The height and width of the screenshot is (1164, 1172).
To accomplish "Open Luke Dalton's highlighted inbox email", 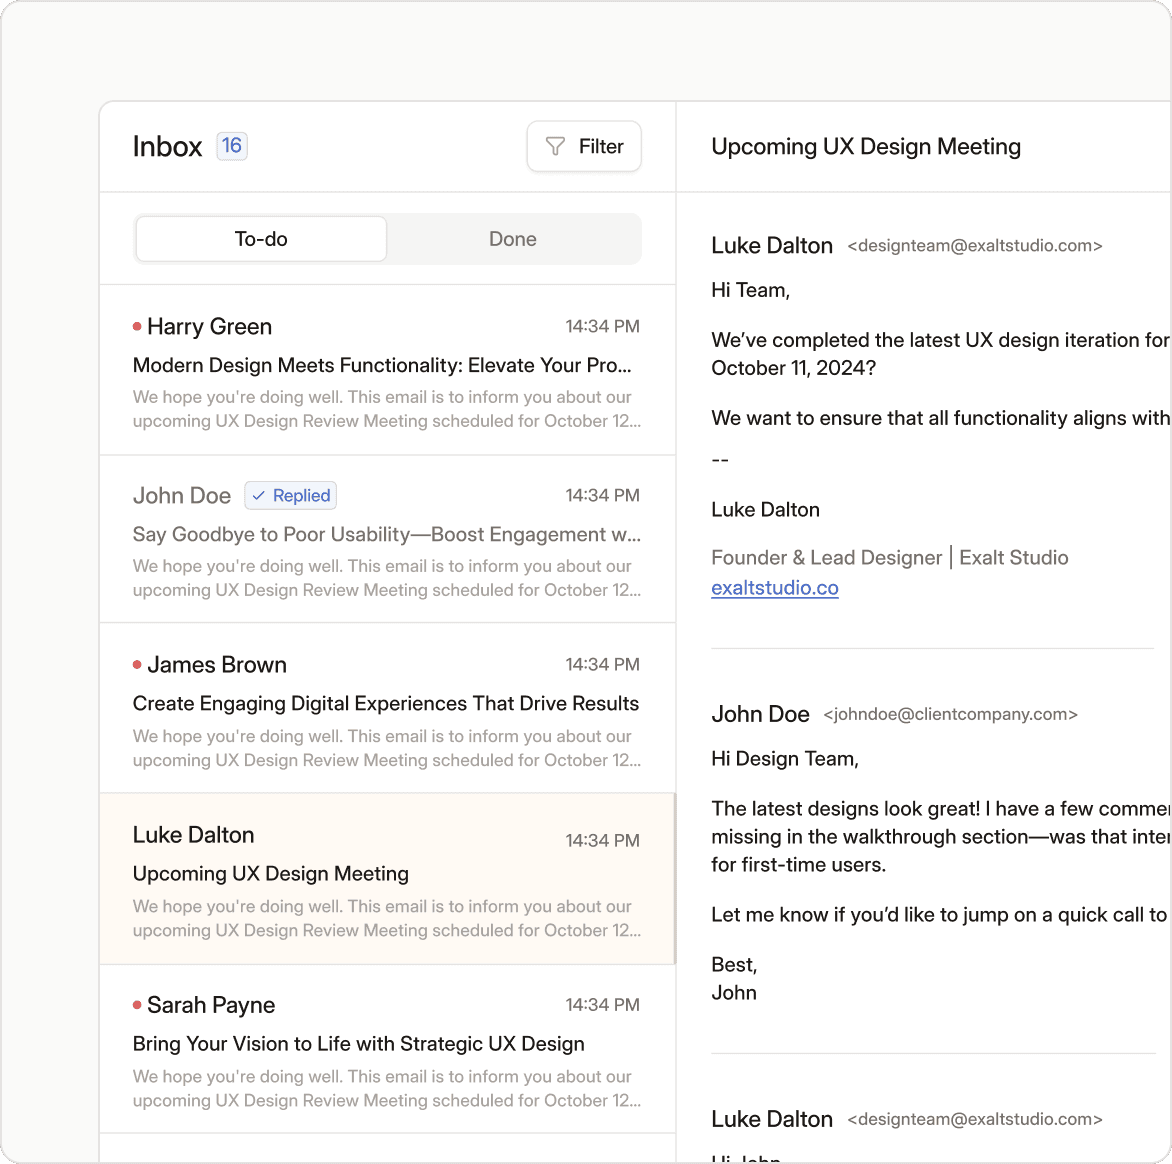I will coord(387,879).
